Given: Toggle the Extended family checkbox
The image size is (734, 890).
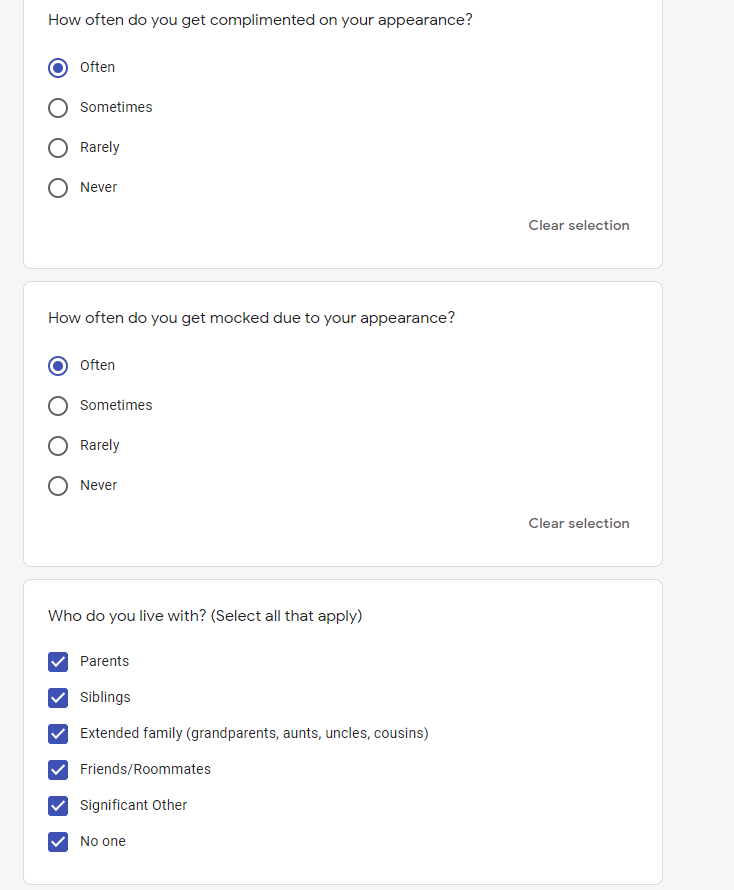Looking at the screenshot, I should click(x=58, y=734).
